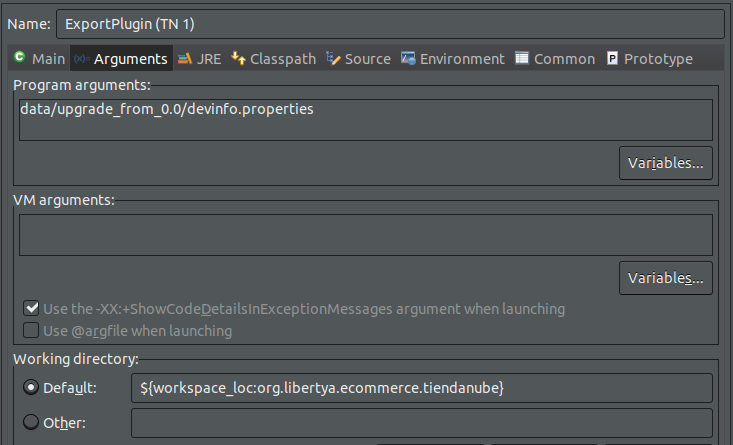Select the Arguments tab
This screenshot has height=445, width=733.
click(122, 58)
